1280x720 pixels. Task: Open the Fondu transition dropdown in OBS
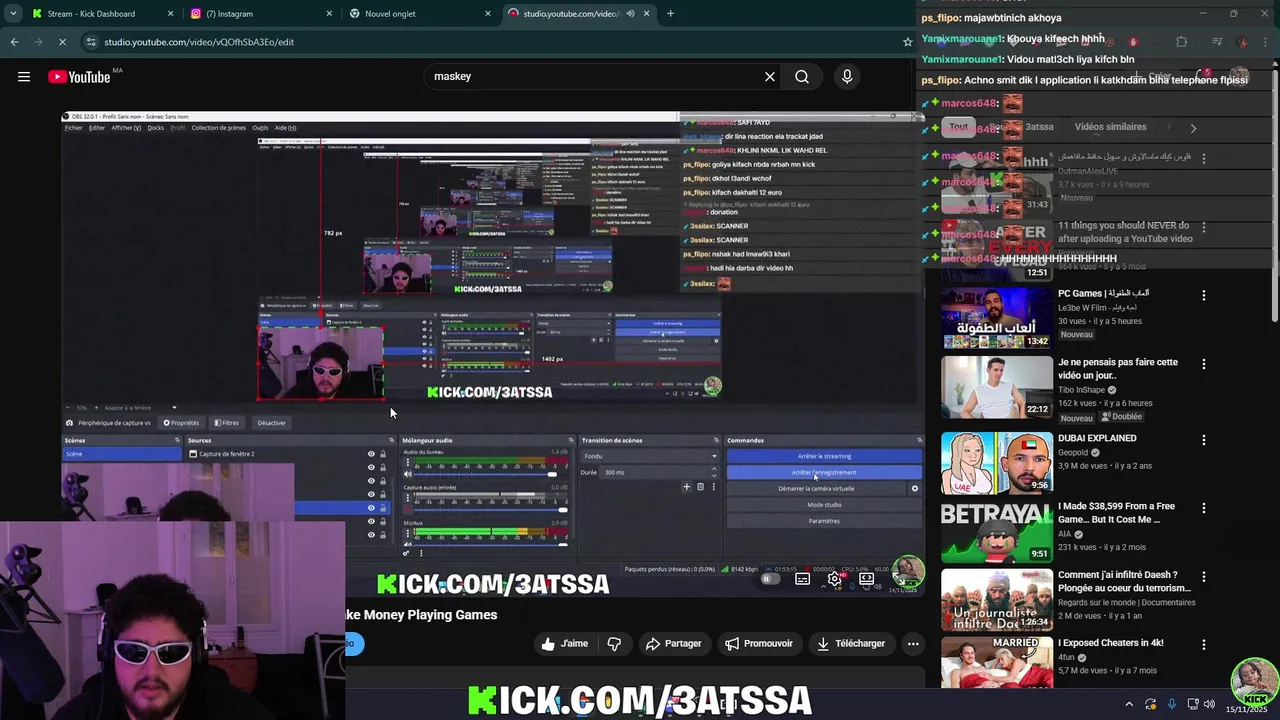tap(650, 456)
